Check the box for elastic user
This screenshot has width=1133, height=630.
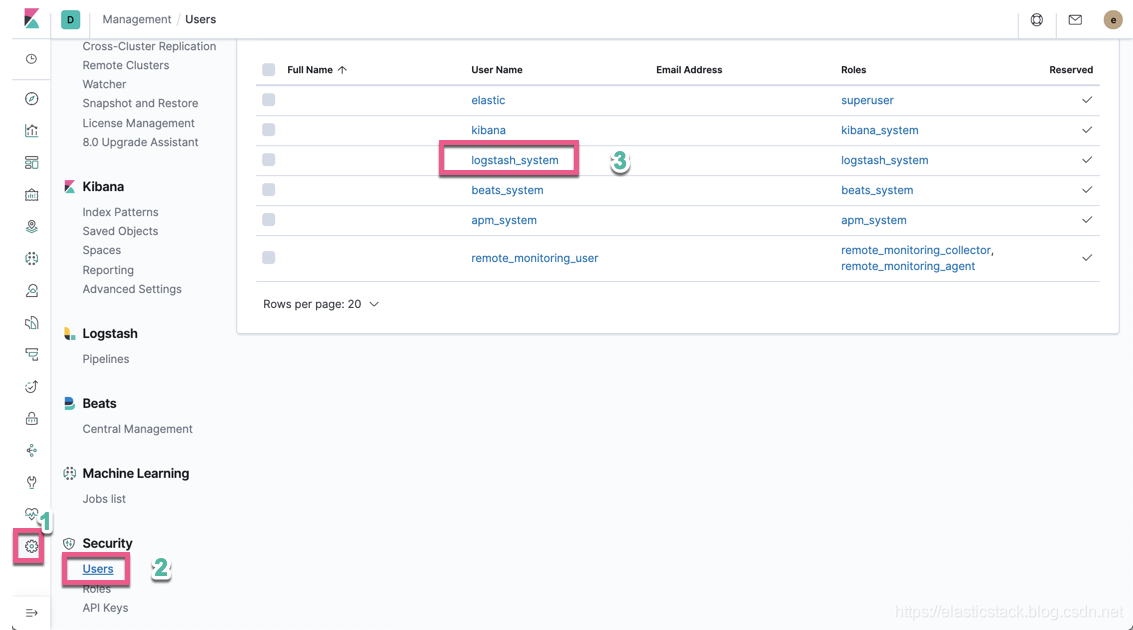coord(269,100)
